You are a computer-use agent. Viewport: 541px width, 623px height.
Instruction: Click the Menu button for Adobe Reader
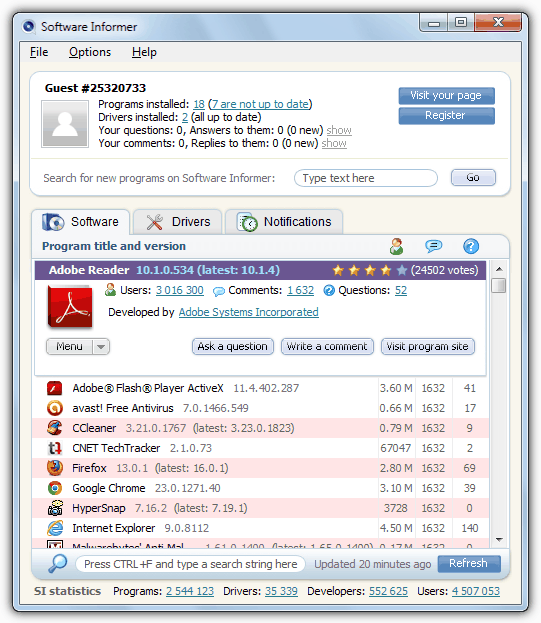[70, 346]
